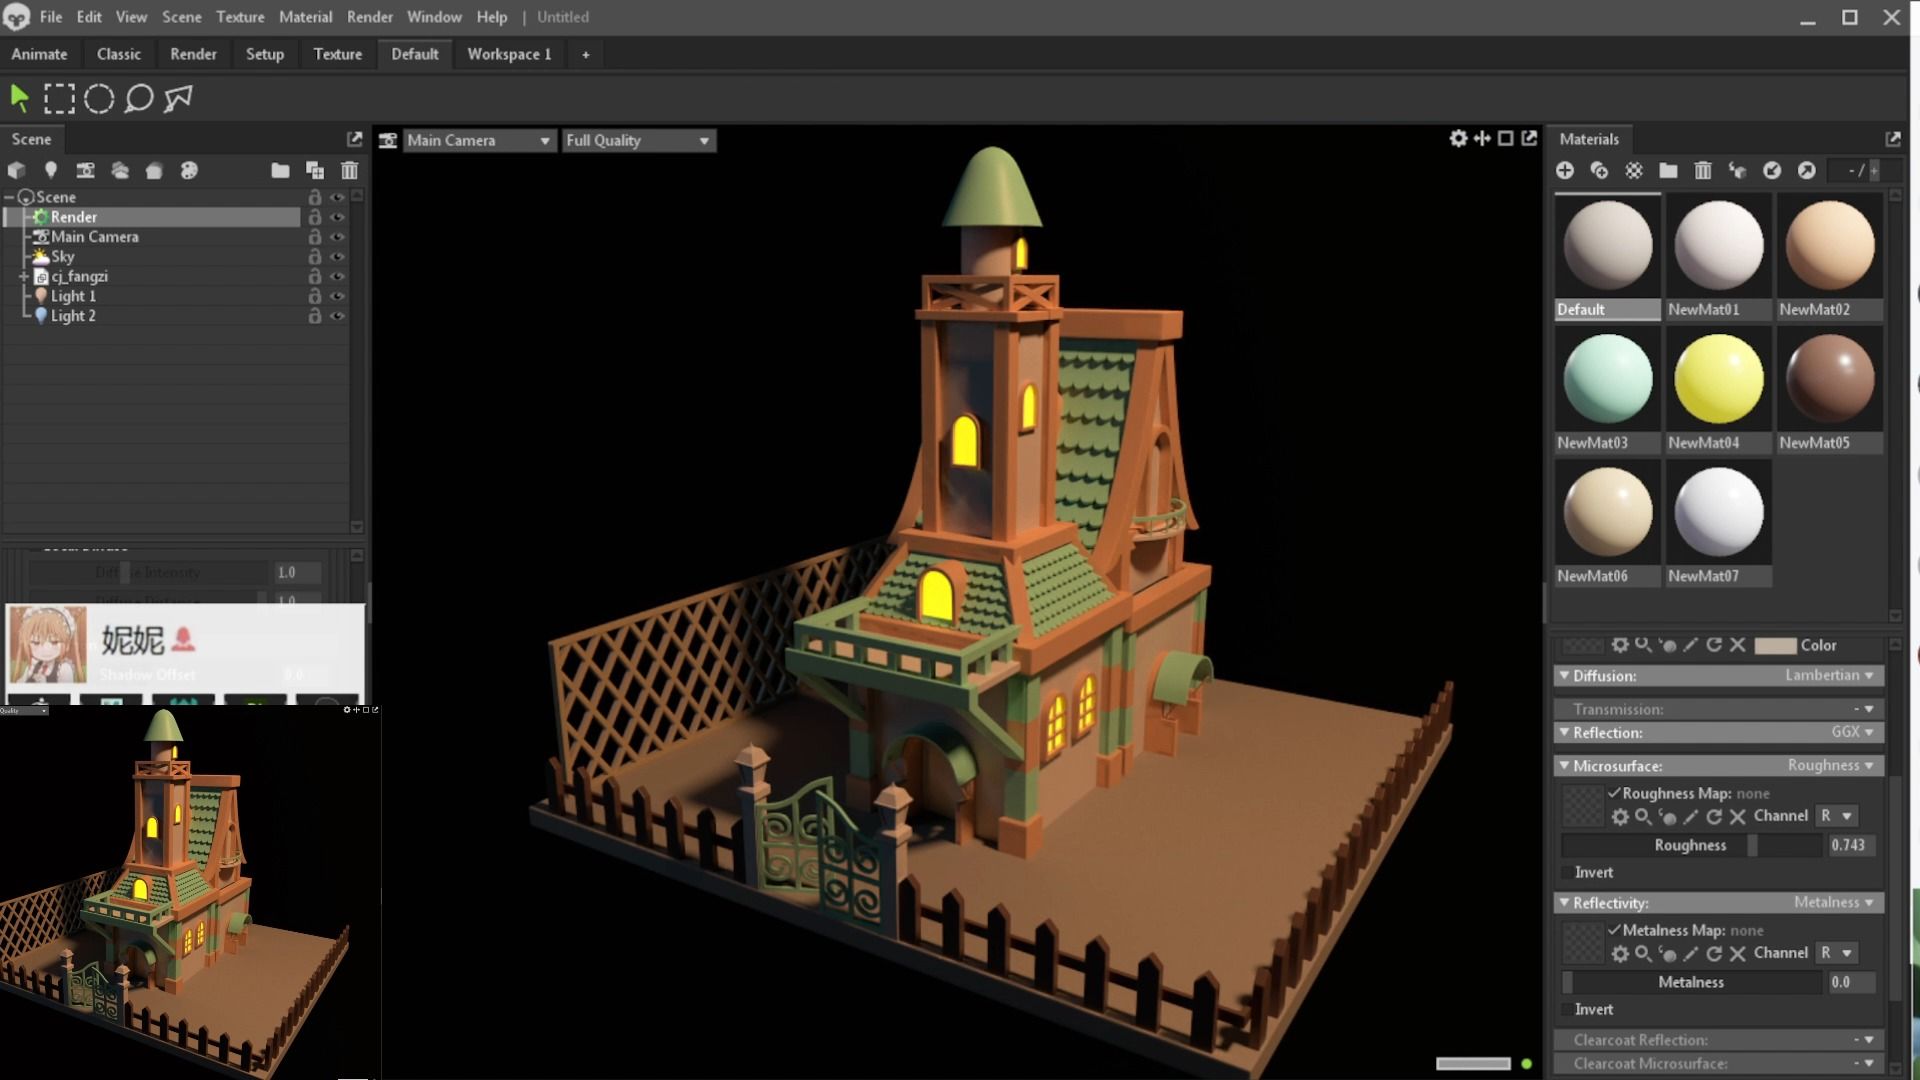This screenshot has height=1080, width=1920.
Task: Toggle visibility of Light 1
Action: (338, 296)
